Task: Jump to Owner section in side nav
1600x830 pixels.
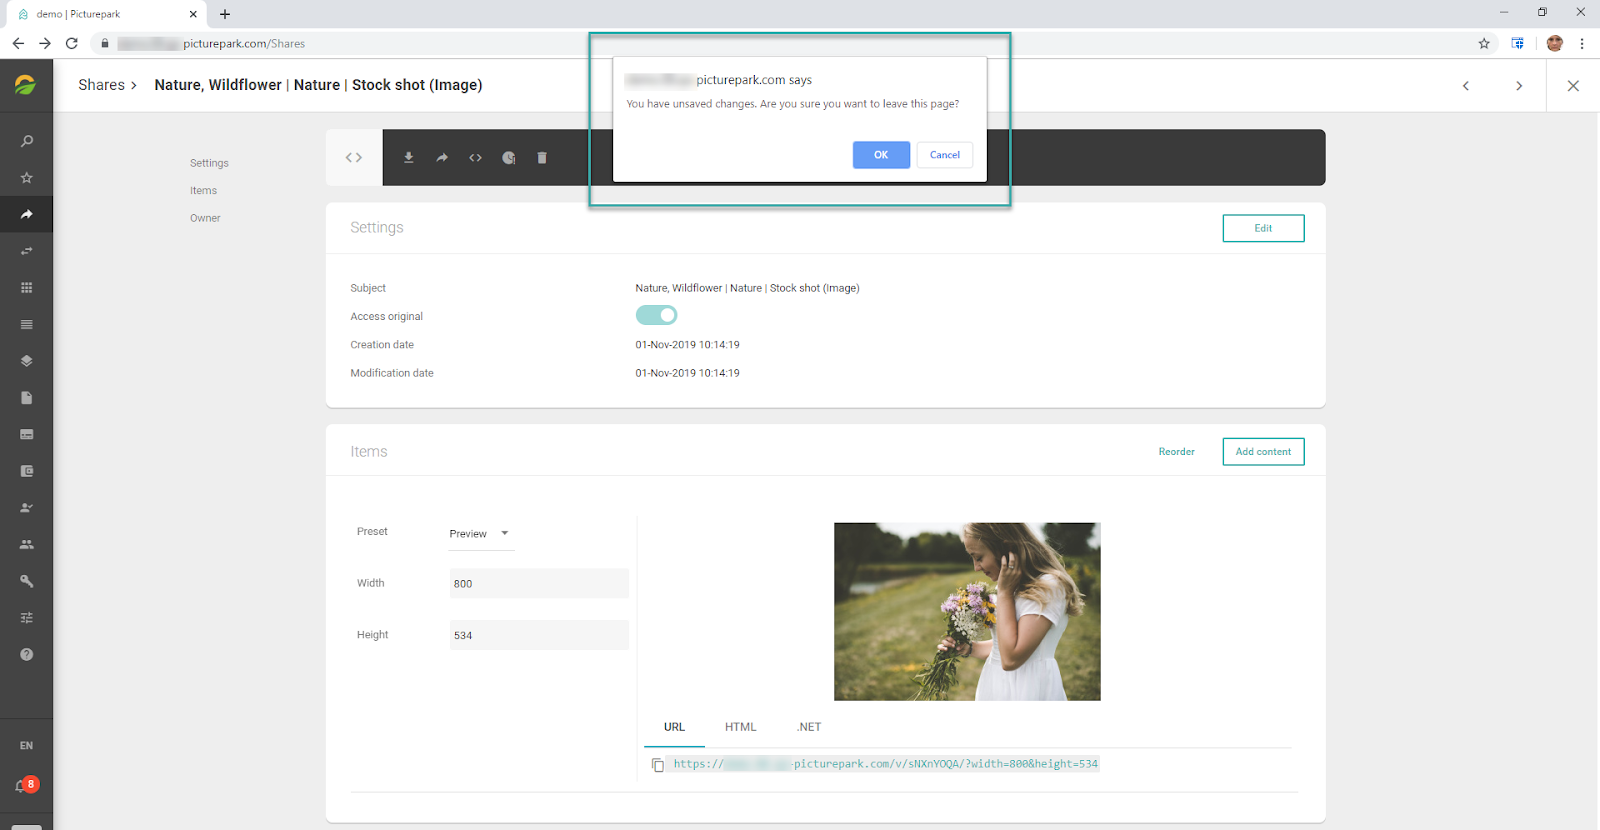Action: pyautogui.click(x=205, y=218)
